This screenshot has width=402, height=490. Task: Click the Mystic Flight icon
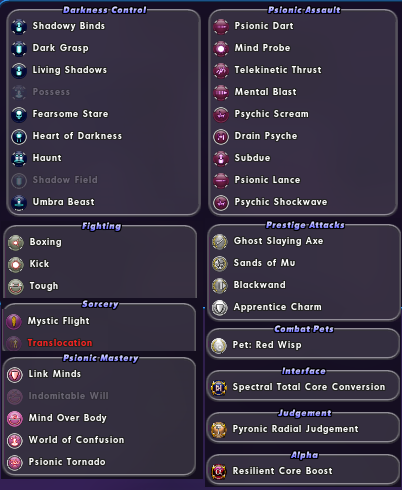click(x=14, y=321)
